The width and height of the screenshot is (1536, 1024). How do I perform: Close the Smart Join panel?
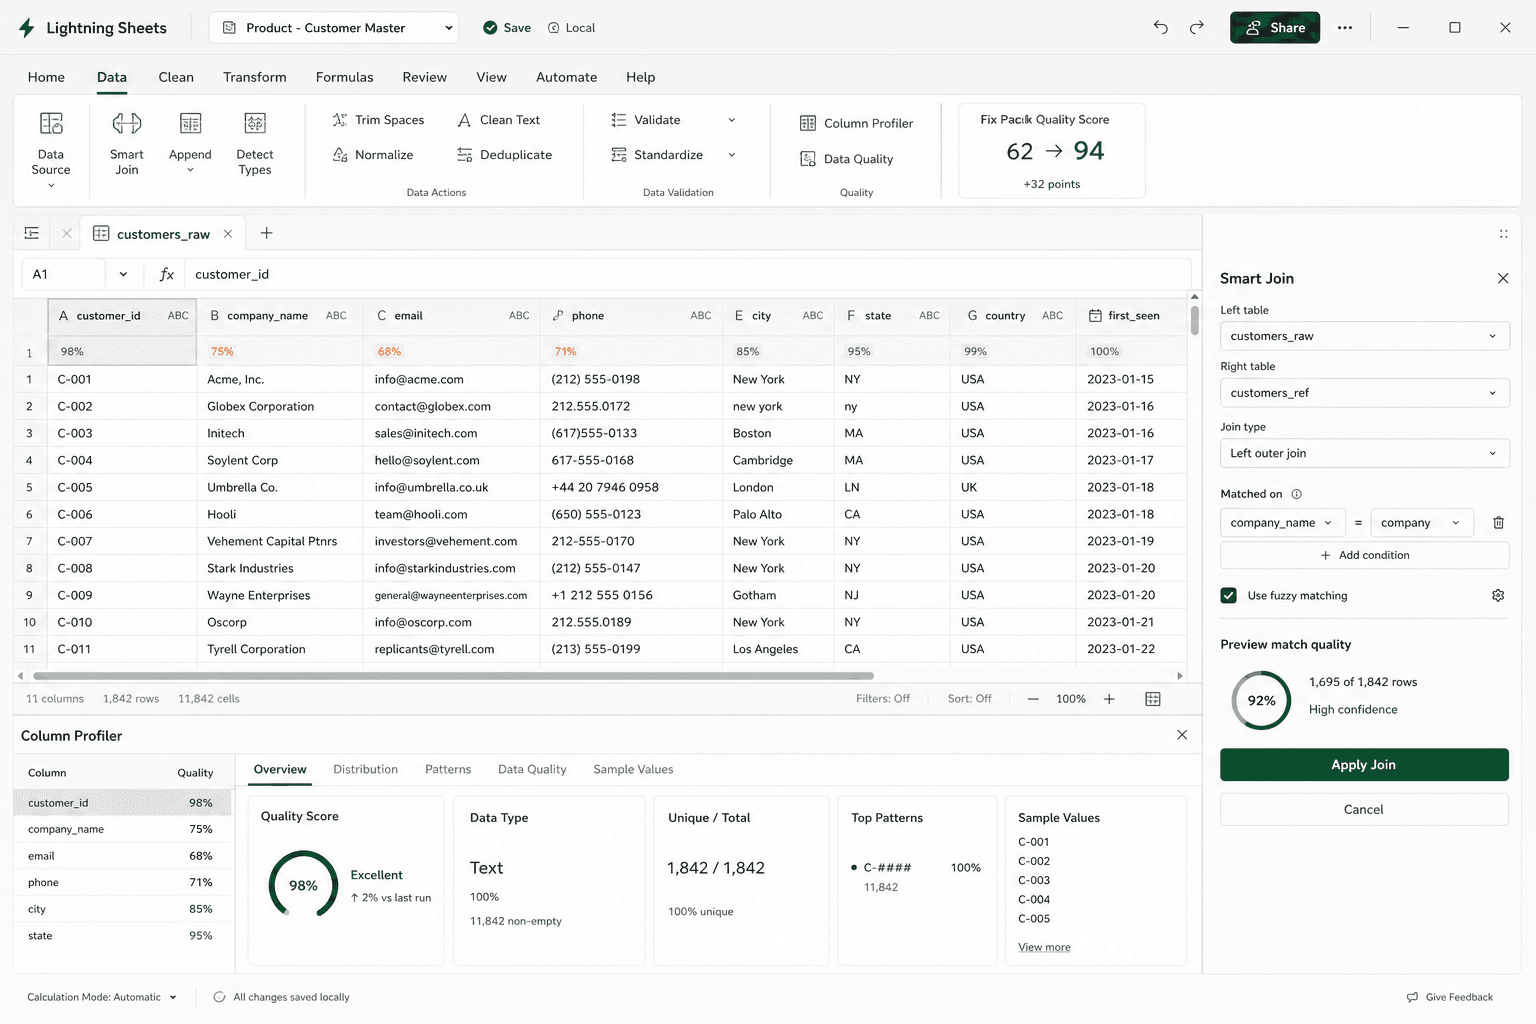tap(1503, 278)
